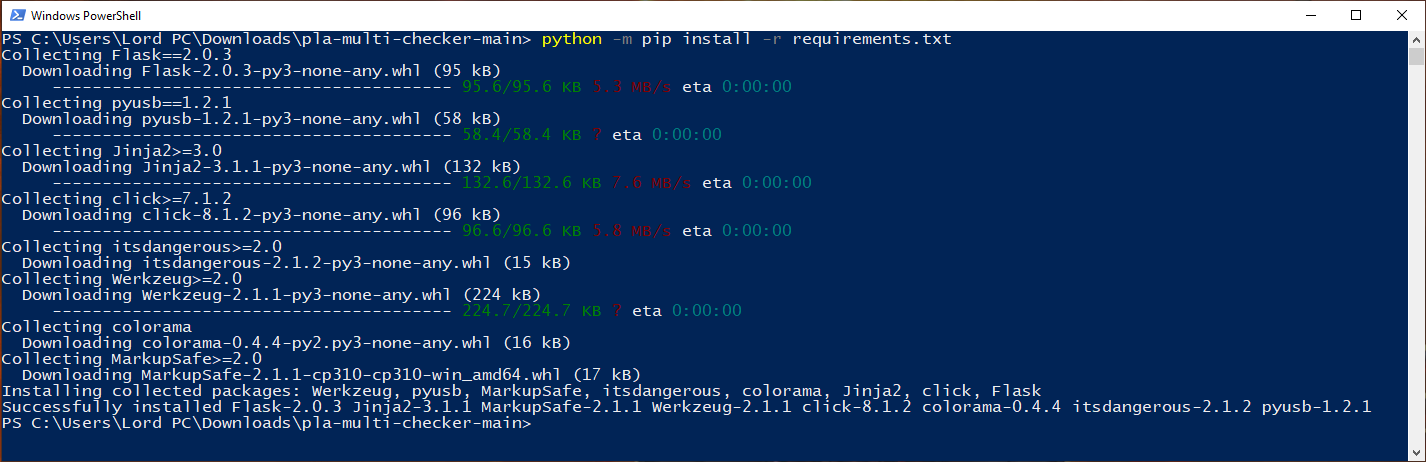Click the "Collecting colorama" line
Image resolution: width=1426 pixels, height=462 pixels.
96,327
